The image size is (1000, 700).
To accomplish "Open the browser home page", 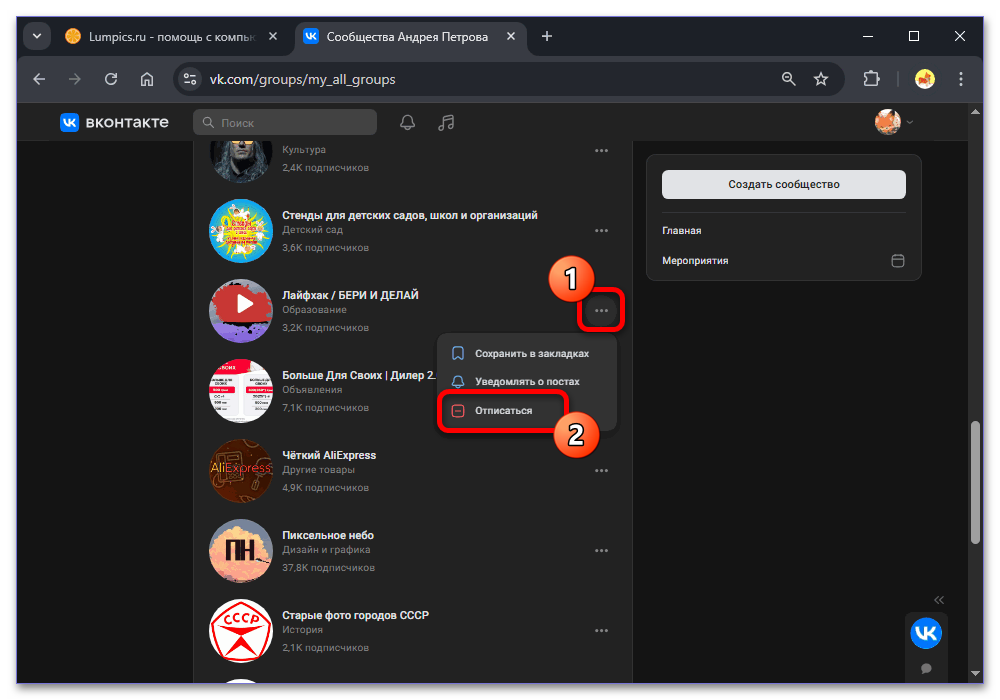I will click(x=147, y=79).
